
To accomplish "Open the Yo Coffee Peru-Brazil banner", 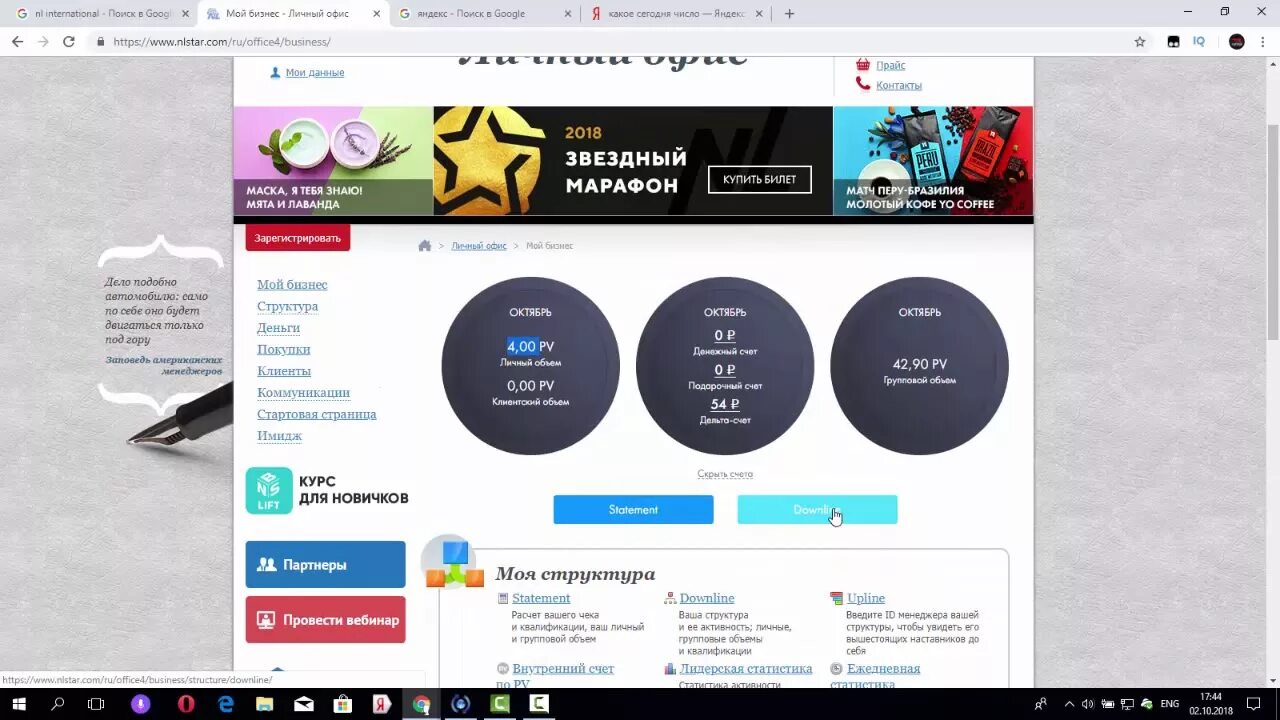I will [x=933, y=161].
